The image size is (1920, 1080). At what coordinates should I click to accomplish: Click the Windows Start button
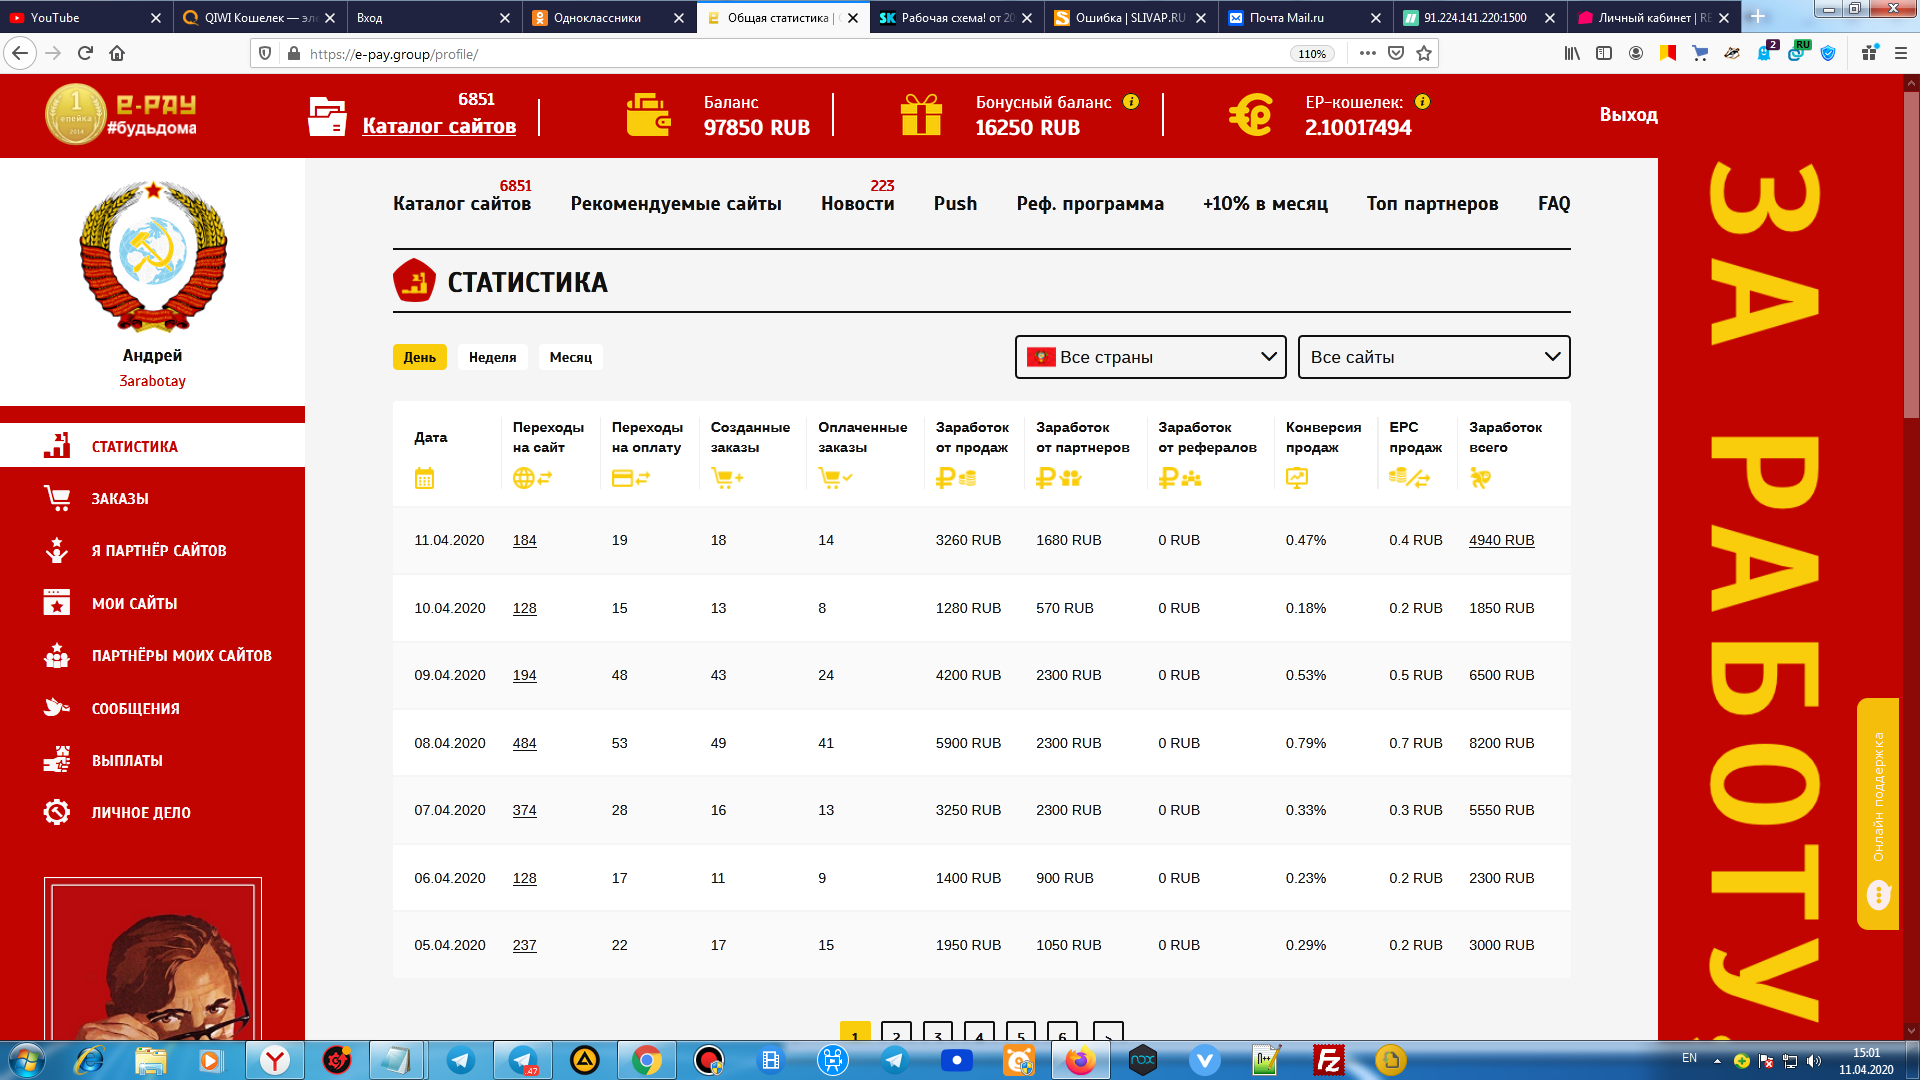point(26,1060)
